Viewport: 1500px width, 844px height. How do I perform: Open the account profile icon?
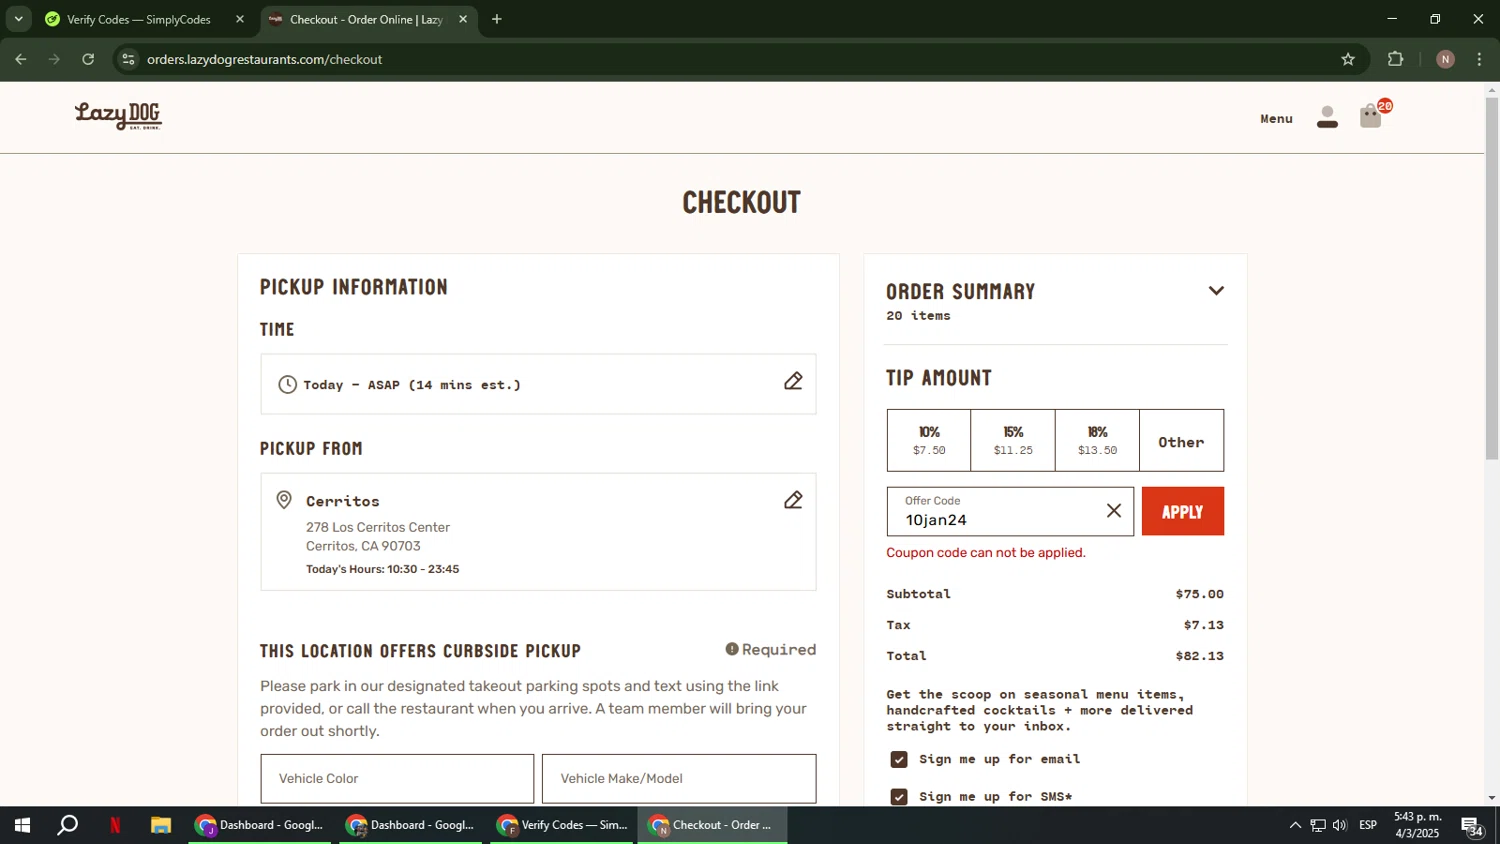click(1327, 118)
